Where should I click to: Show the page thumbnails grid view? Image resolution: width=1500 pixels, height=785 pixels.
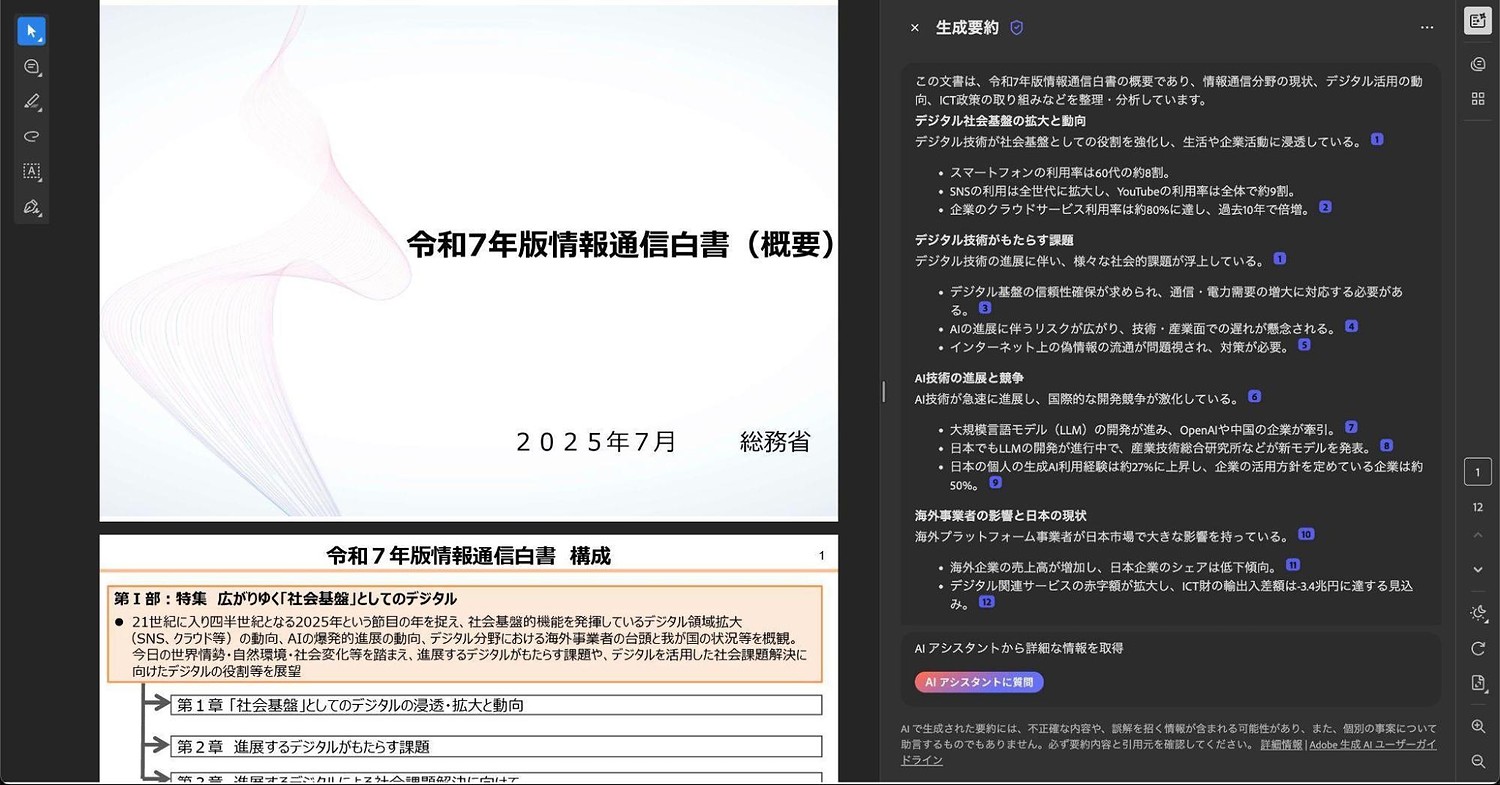coord(1479,98)
